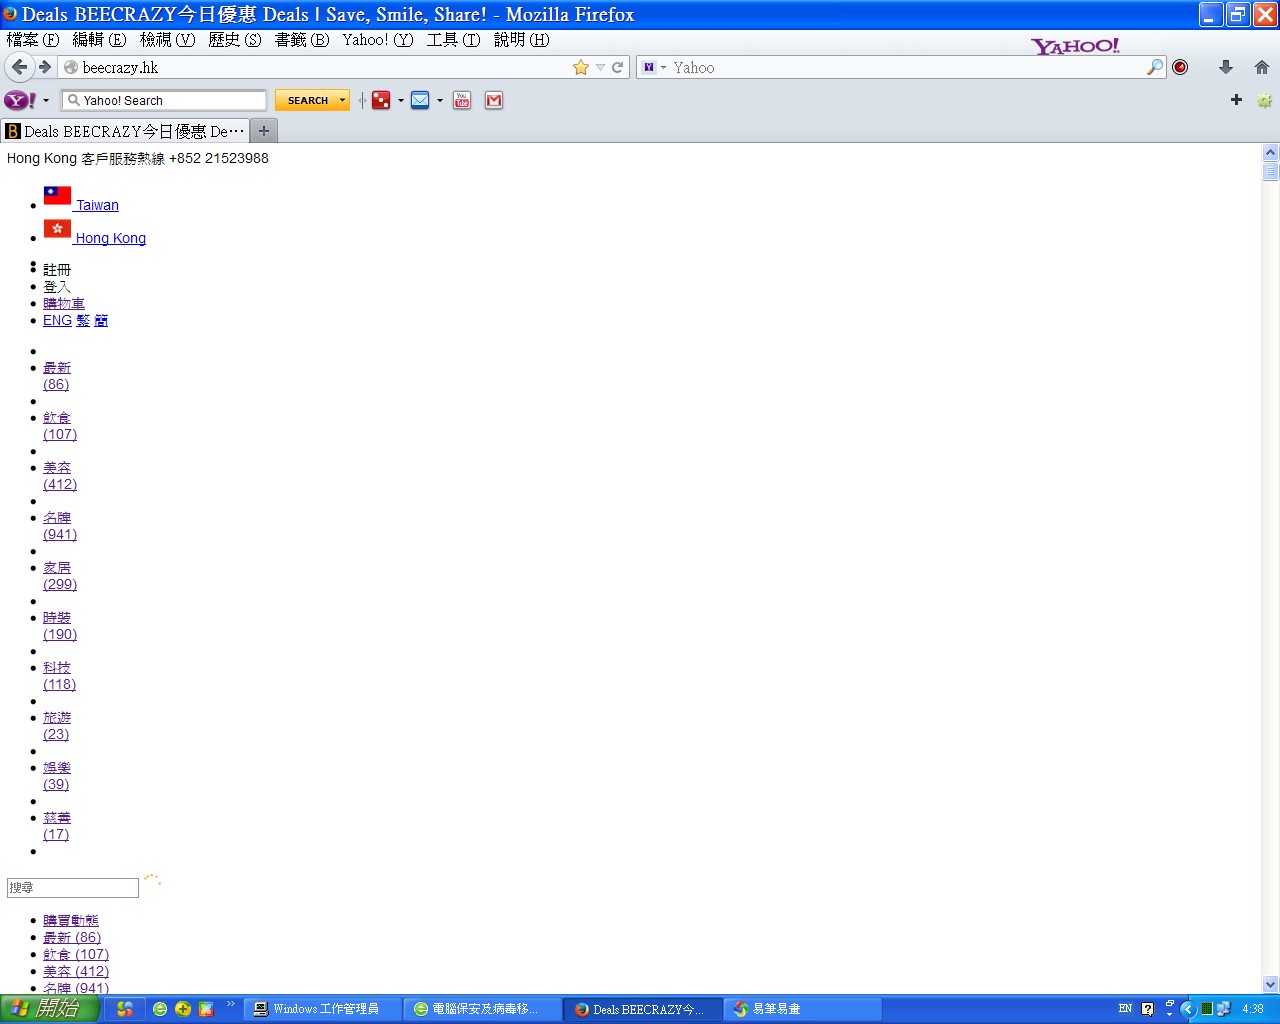Open the Gmail toolbar shortcut
Viewport: 1280px width, 1024px height.
494,100
